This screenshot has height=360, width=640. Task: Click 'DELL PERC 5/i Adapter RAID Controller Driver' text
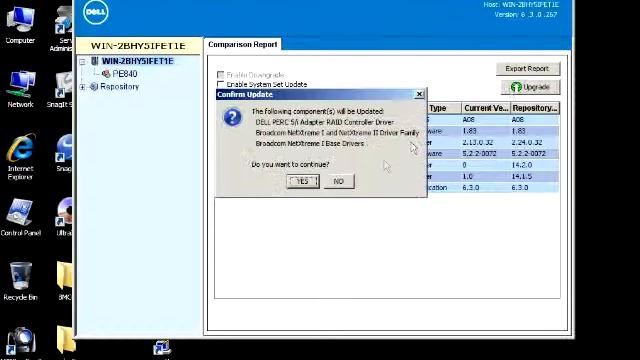tap(324, 122)
